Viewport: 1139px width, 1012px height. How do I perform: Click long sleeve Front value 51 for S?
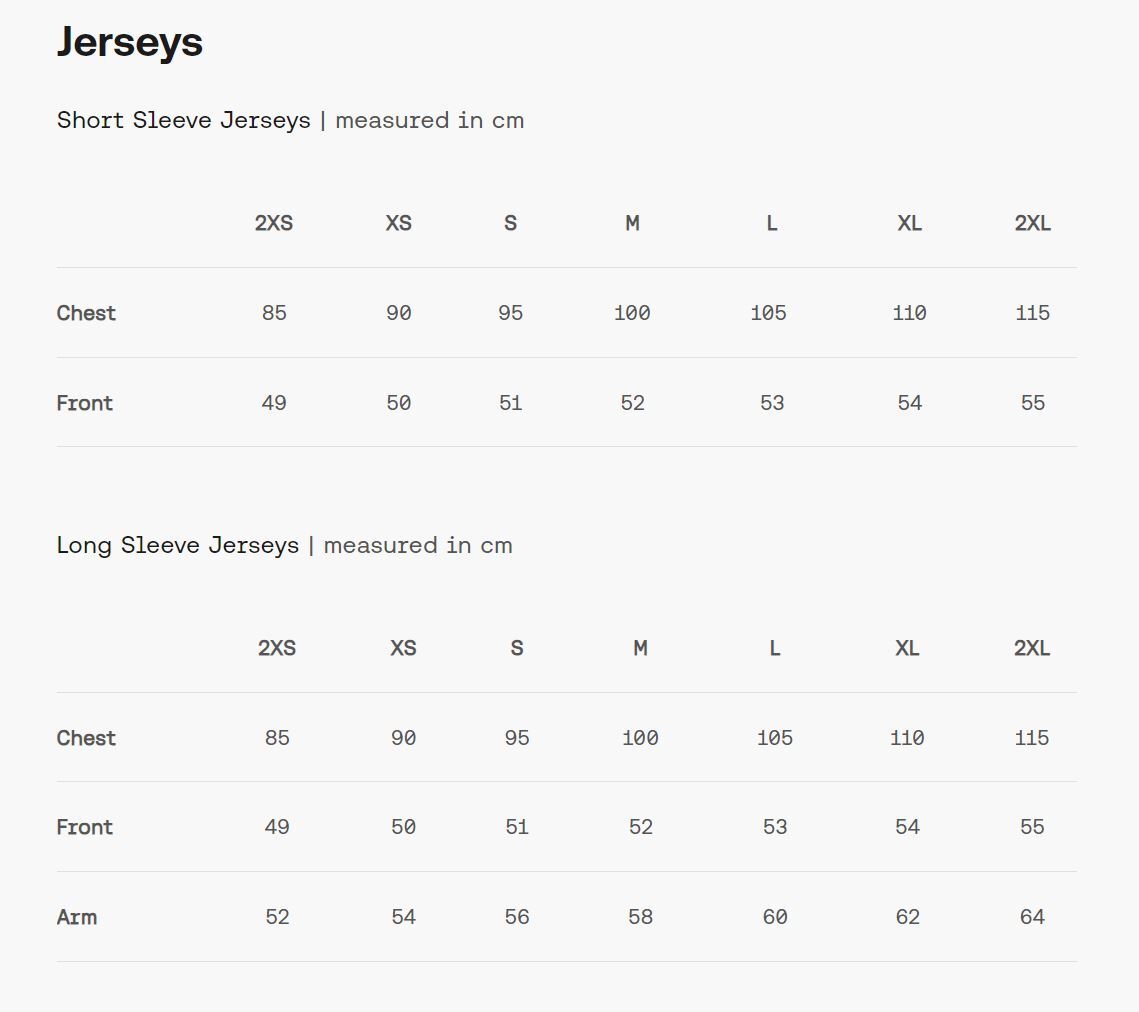point(517,827)
